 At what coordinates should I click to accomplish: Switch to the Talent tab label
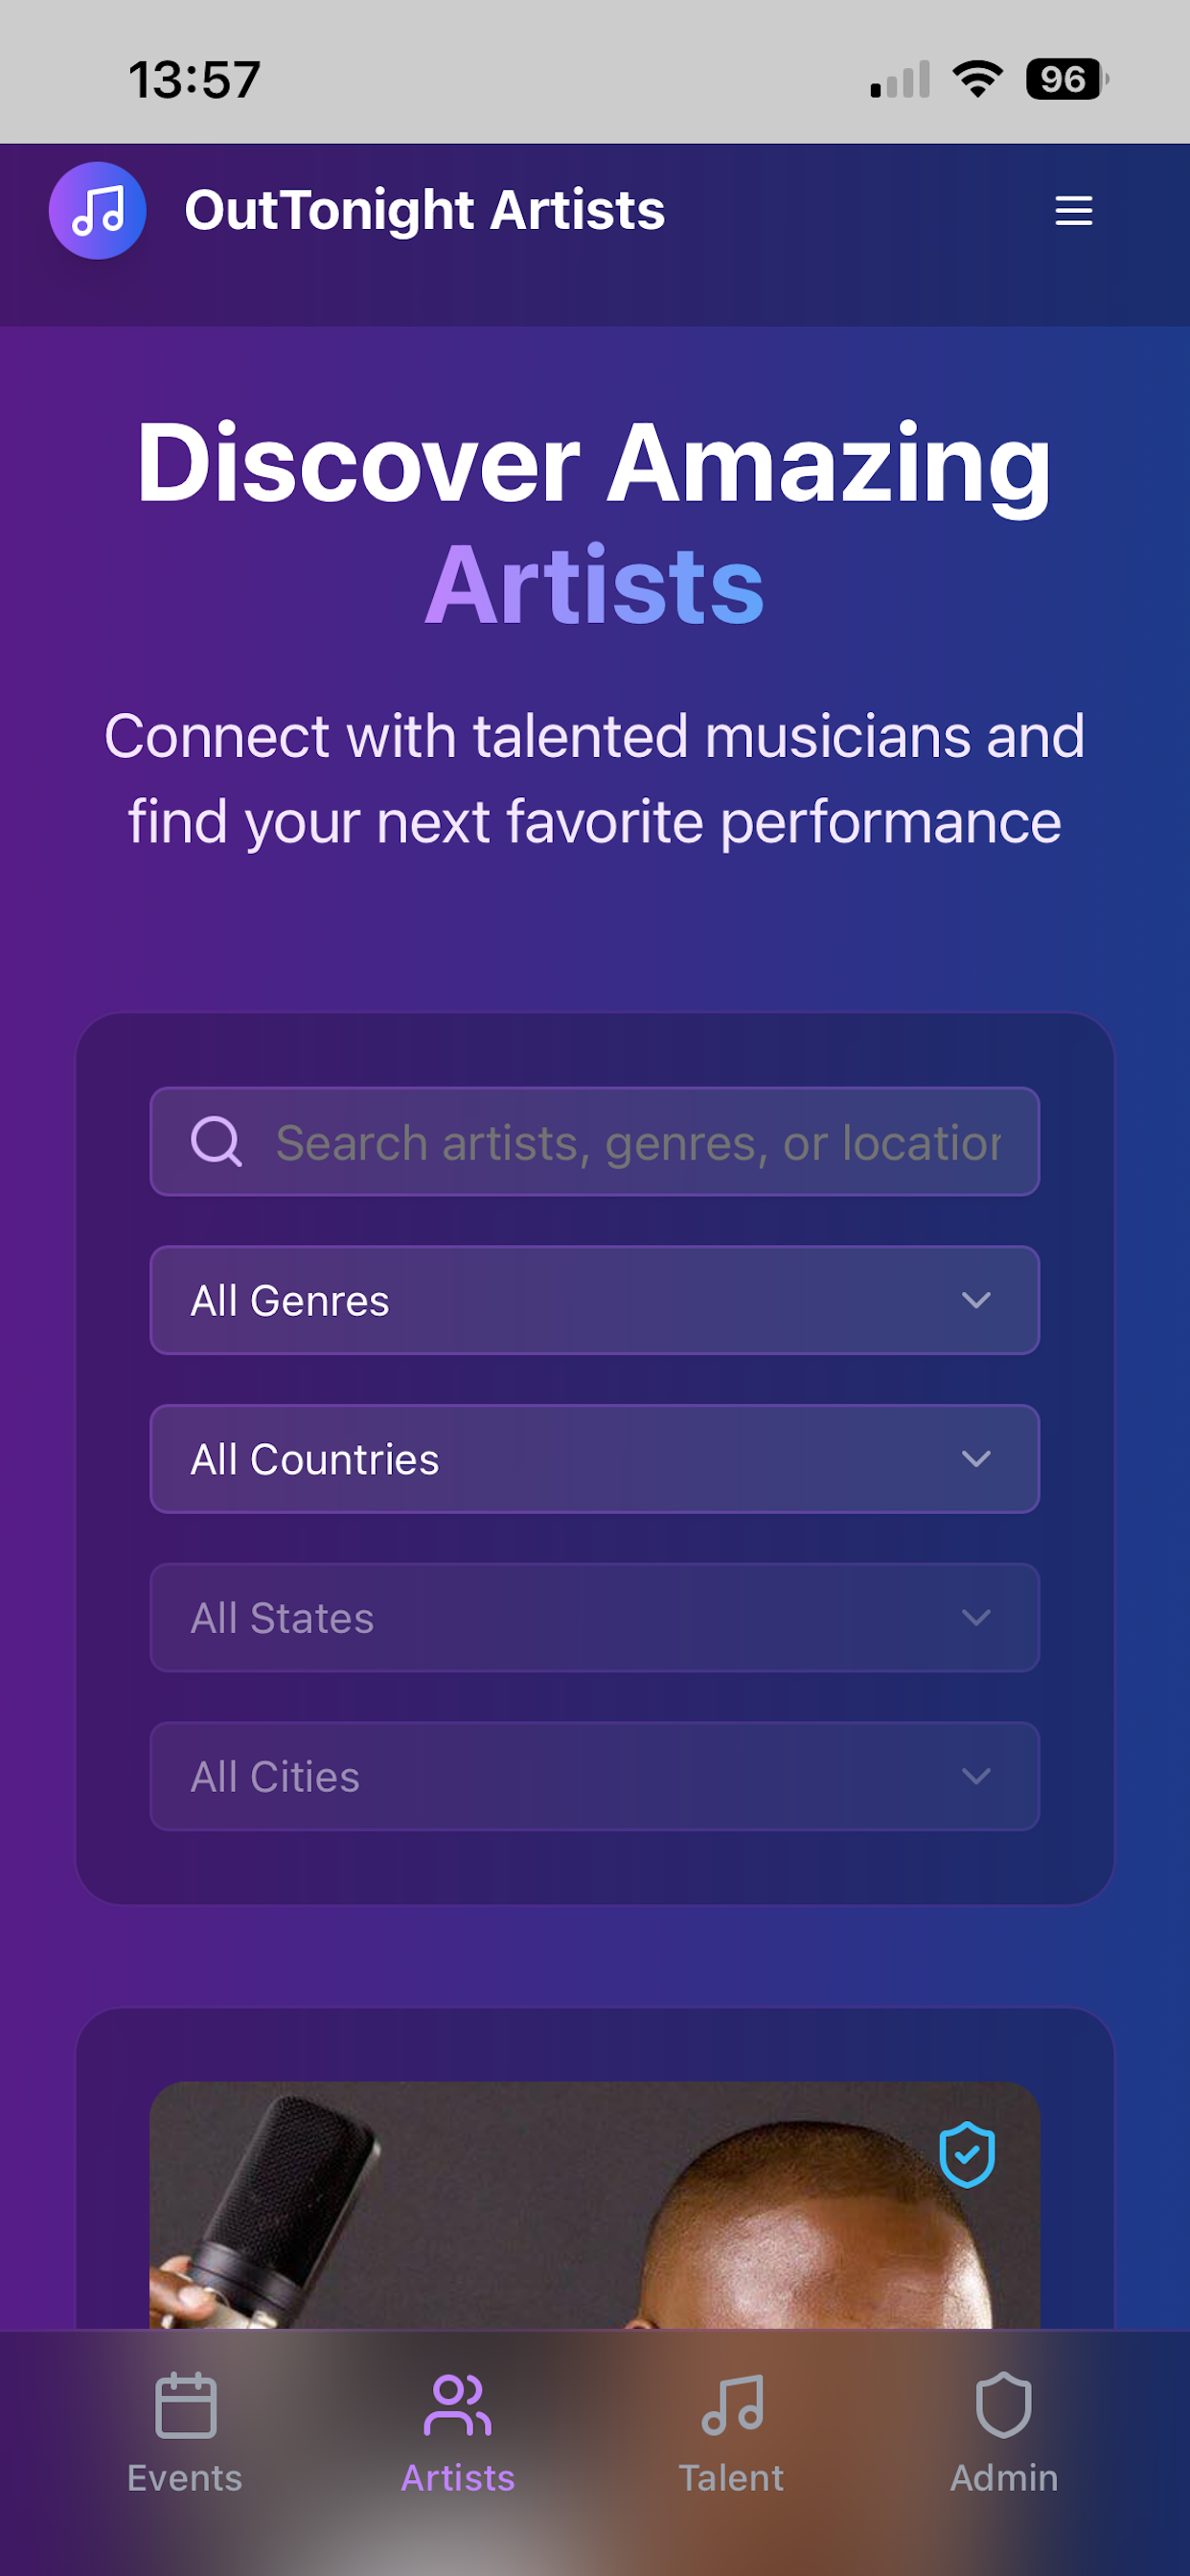tap(731, 2479)
